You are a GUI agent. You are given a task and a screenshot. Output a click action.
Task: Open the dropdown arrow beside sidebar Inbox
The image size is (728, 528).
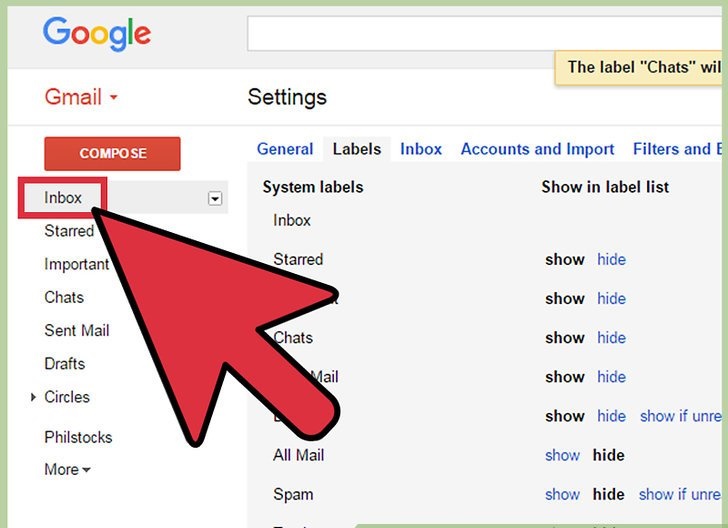tap(214, 199)
